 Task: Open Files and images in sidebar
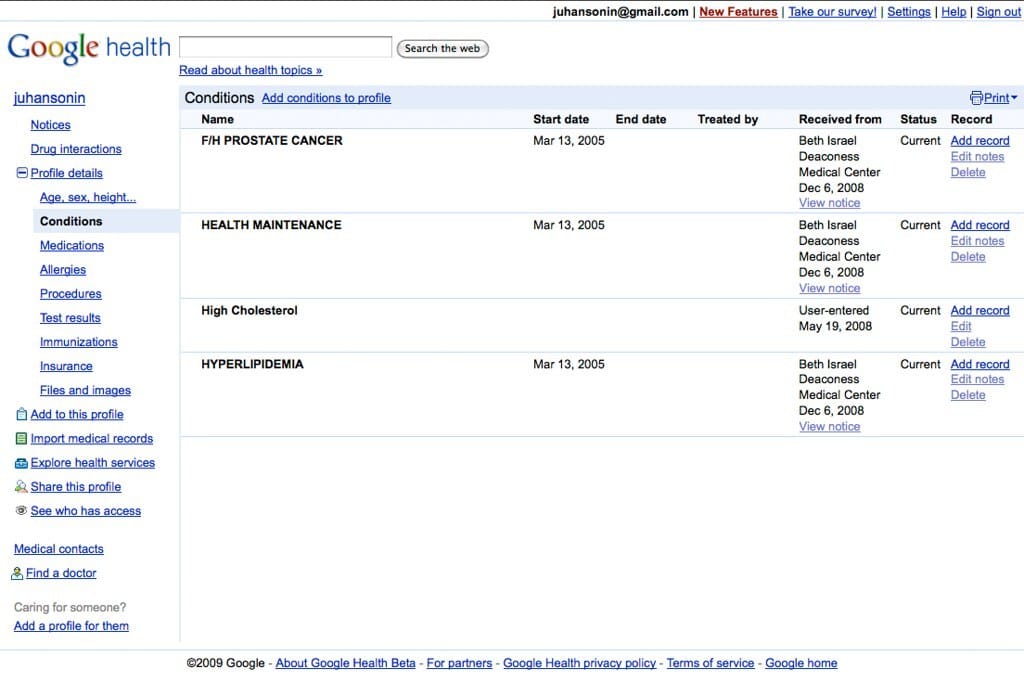pyautogui.click(x=85, y=390)
